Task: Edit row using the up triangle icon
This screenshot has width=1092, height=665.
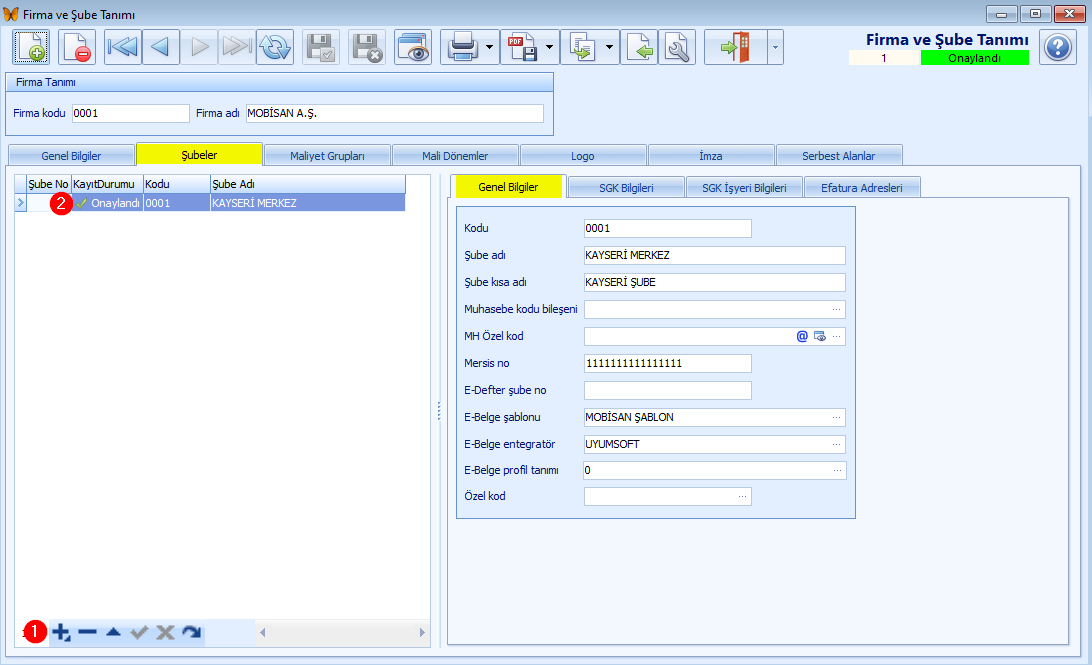Action: coord(114,632)
